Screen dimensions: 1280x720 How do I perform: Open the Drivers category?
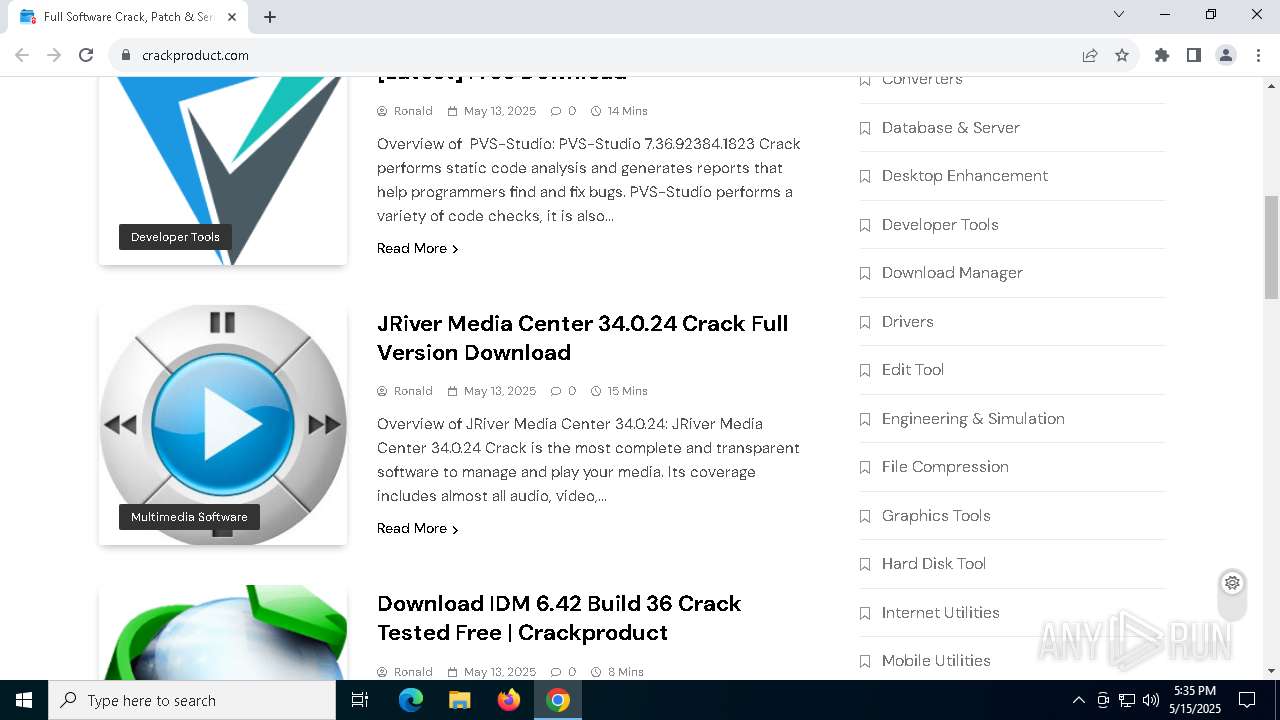point(908,321)
